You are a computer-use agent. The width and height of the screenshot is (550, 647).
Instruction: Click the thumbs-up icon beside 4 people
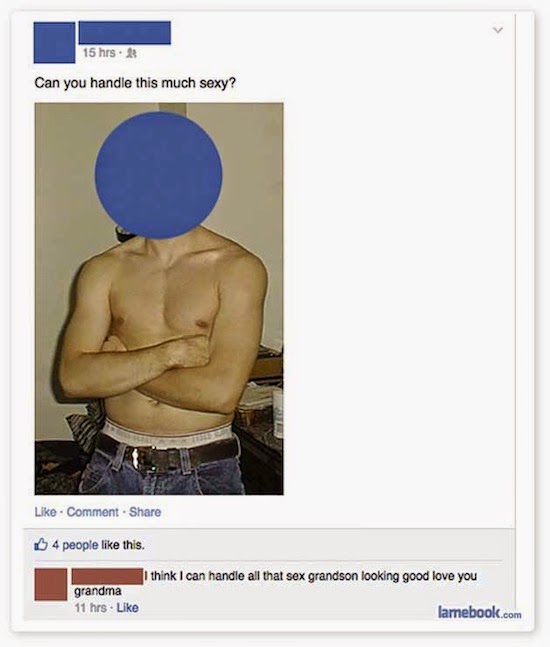pyautogui.click(x=40, y=545)
